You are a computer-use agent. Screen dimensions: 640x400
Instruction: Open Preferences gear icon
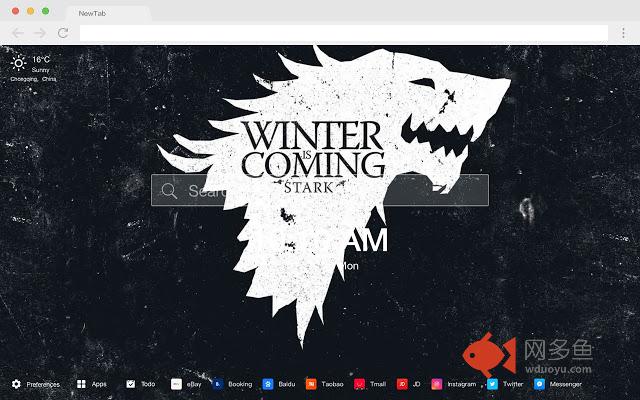click(x=16, y=384)
